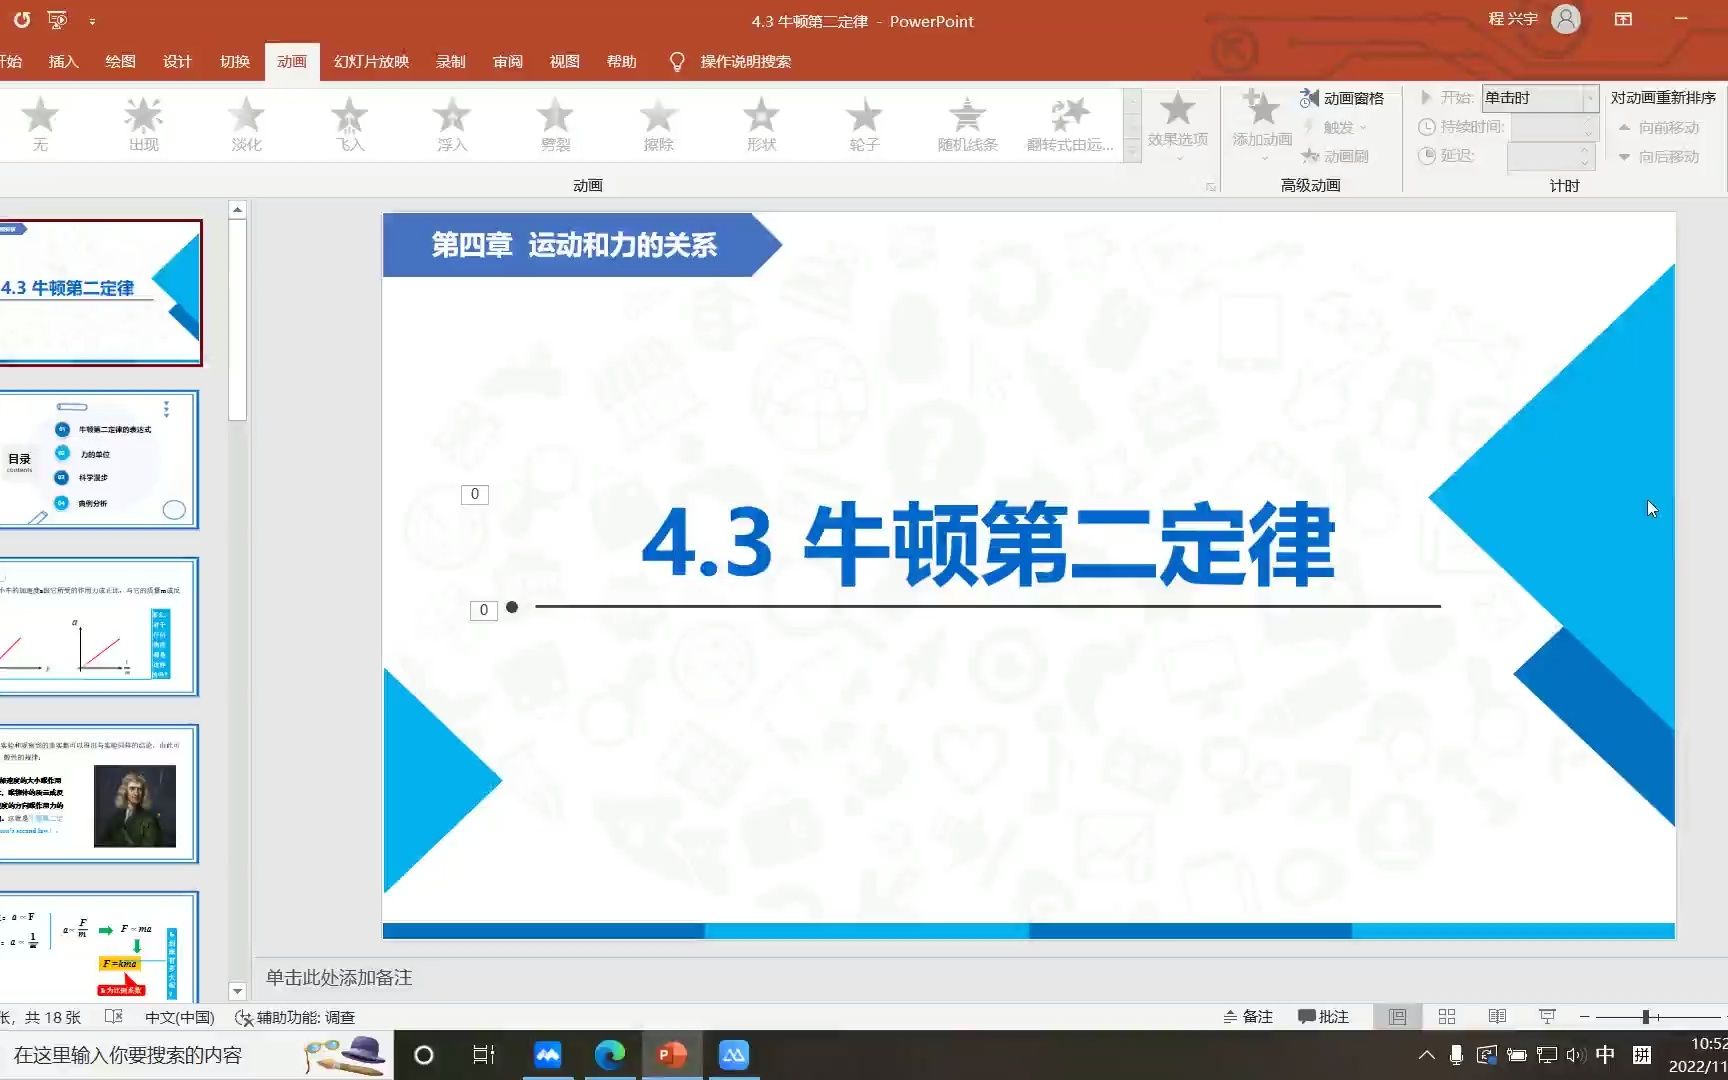Apply the 飞入 animation effect
This screenshot has height=1080, width=1728.
coord(349,122)
